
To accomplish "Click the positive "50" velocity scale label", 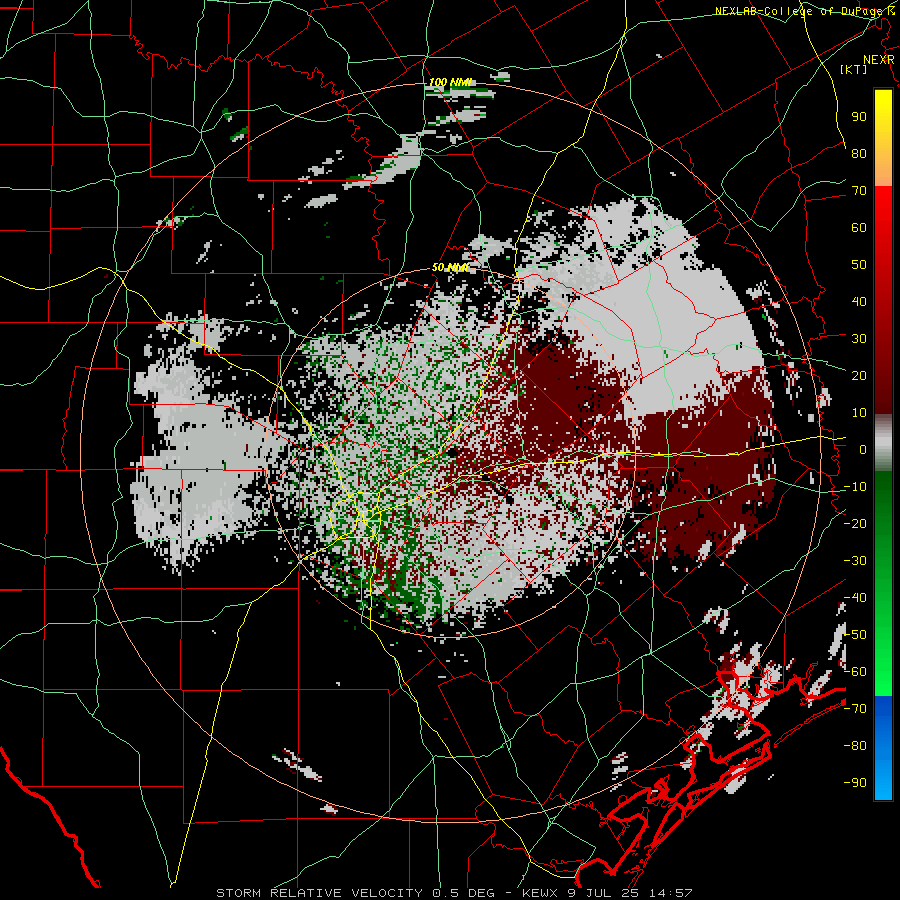I will click(859, 265).
